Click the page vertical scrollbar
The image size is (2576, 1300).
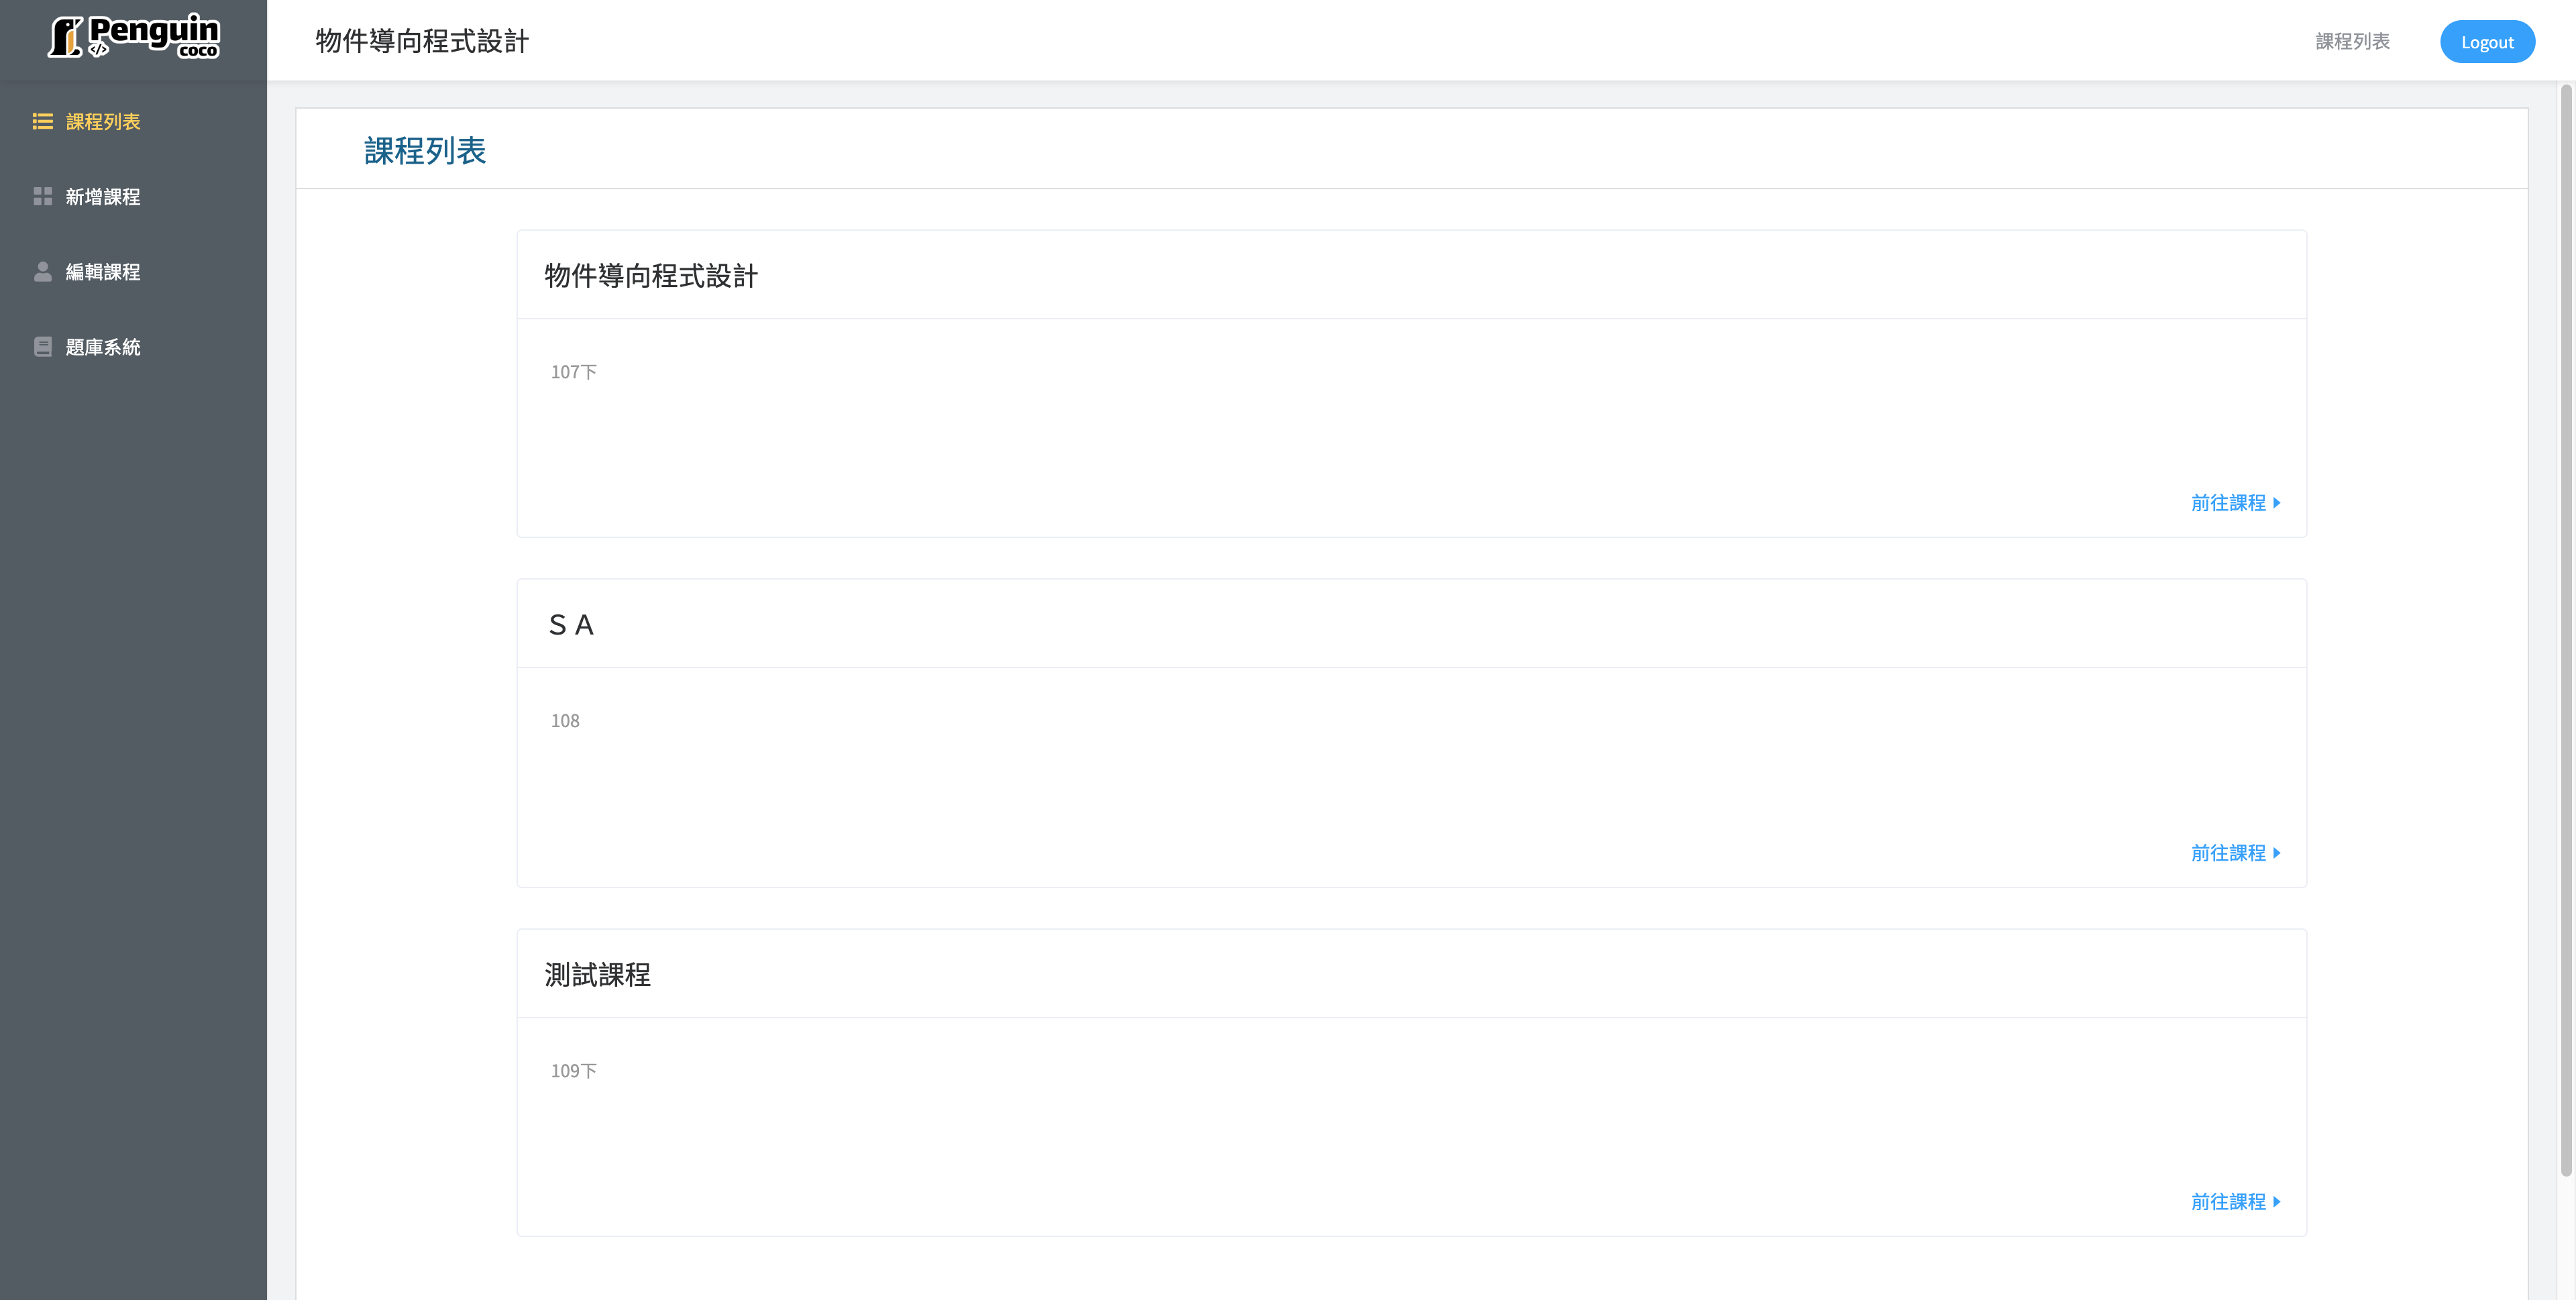point(2566,630)
